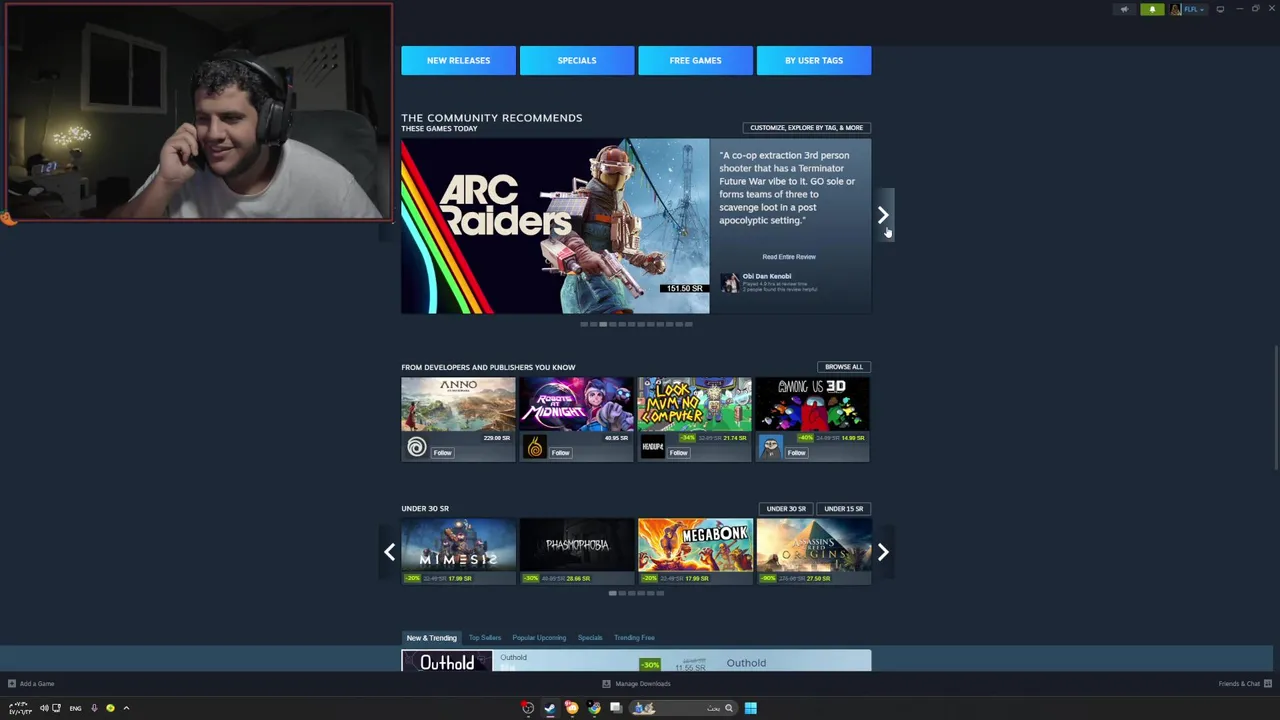Screen dimensions: 1280x720
Task: Click the Obi Dan Kenobi reviewer name
Action: click(767, 276)
